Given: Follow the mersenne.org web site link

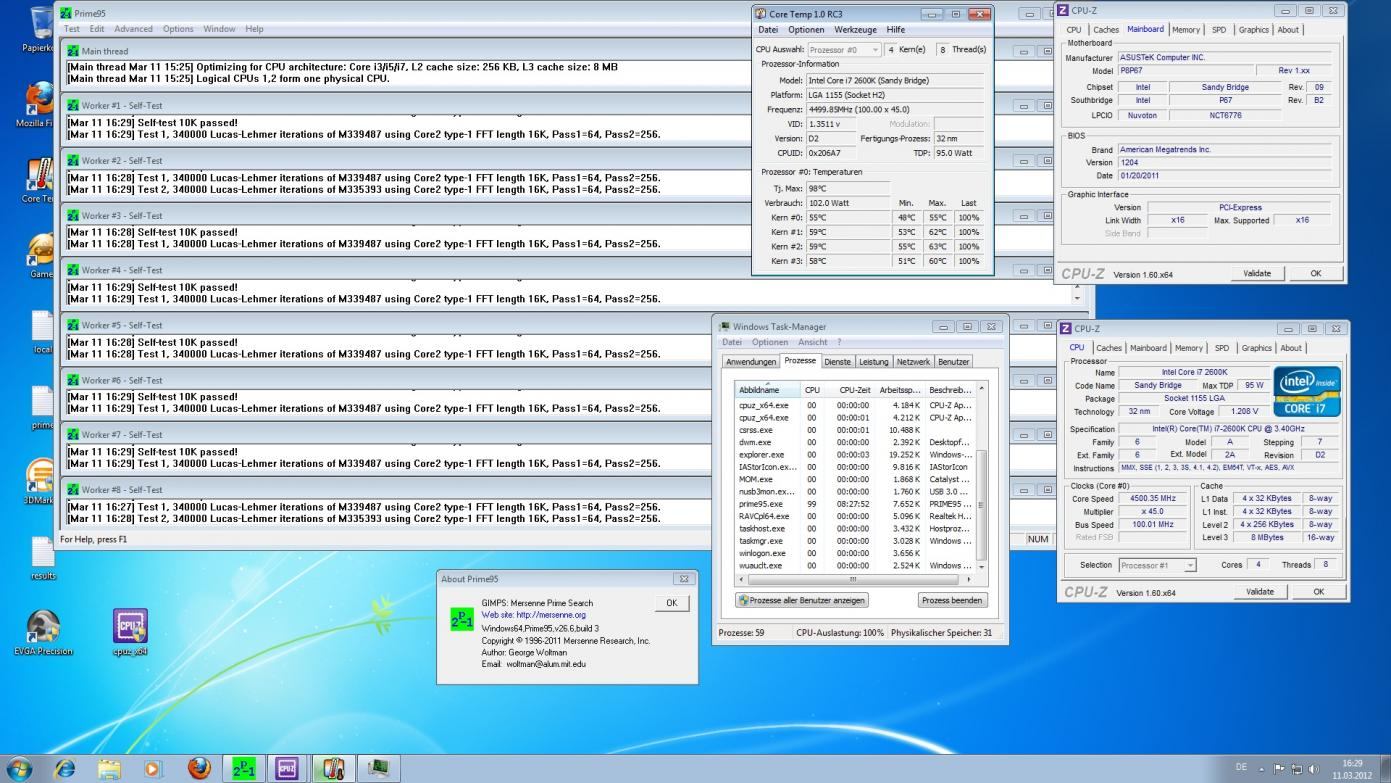Looking at the screenshot, I should coord(551,615).
